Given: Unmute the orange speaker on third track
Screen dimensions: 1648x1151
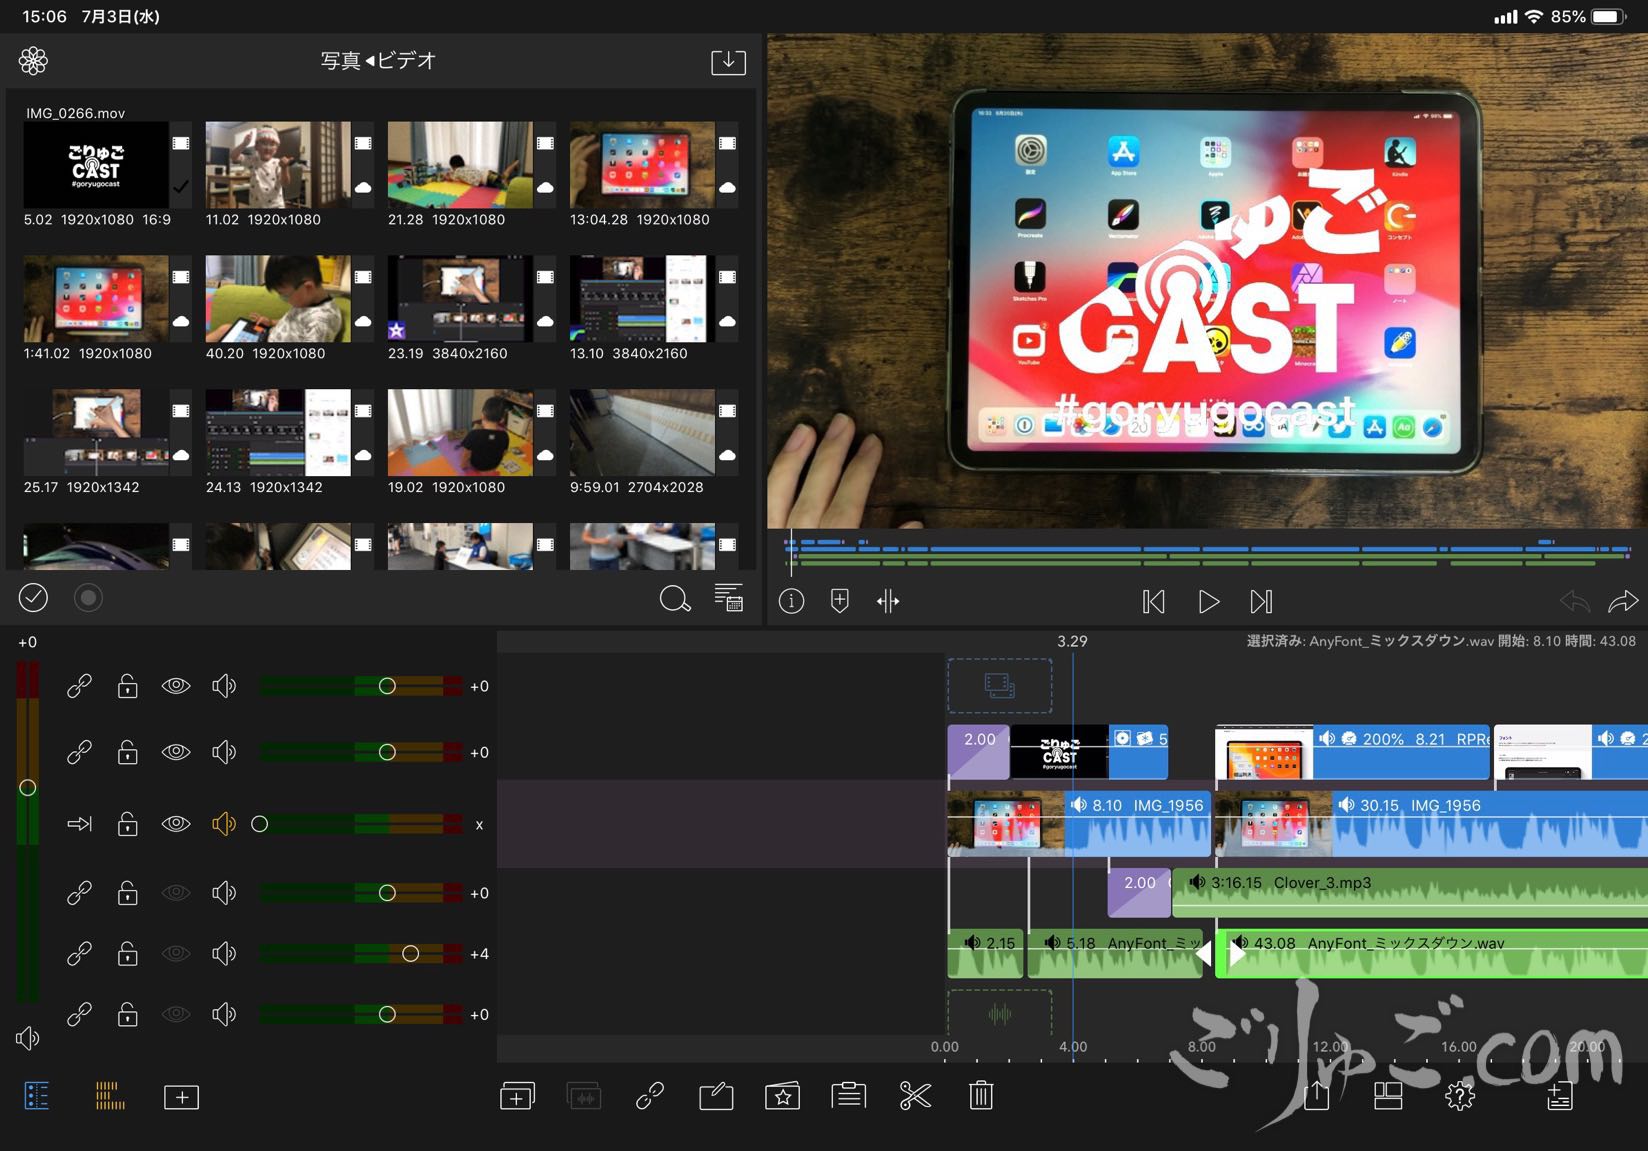Looking at the screenshot, I should (x=224, y=824).
